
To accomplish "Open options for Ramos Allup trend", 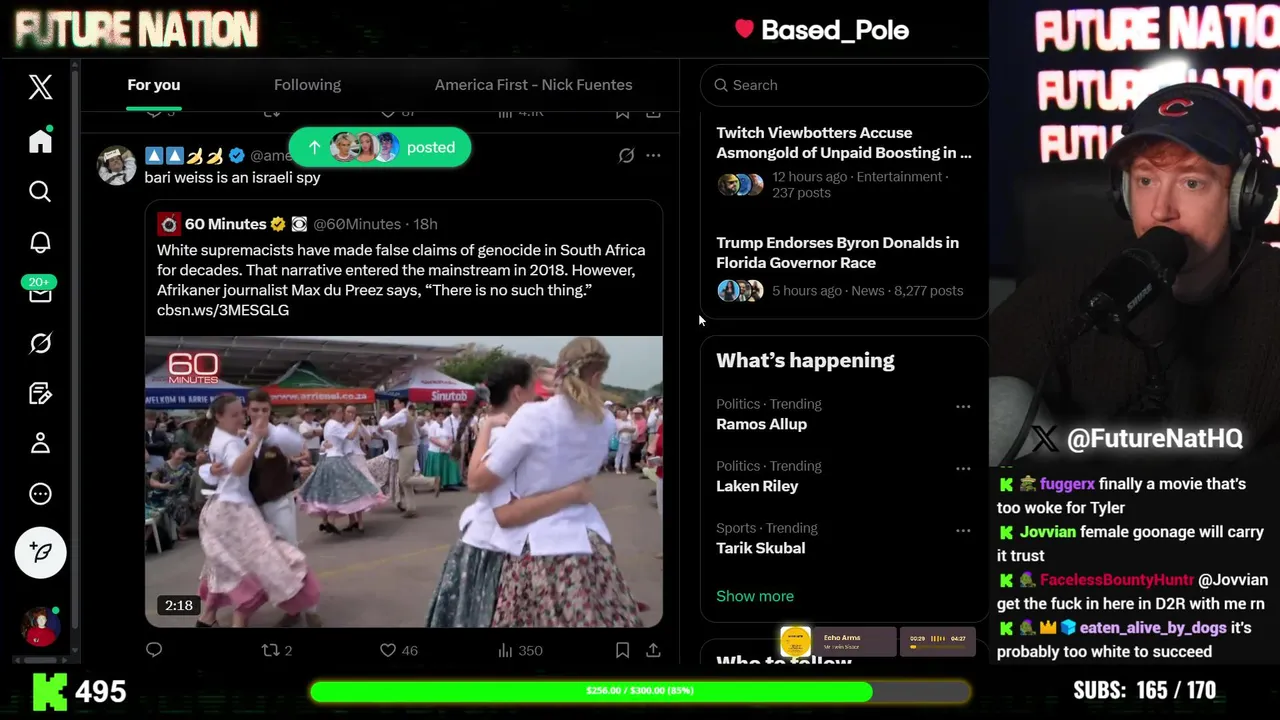I will pos(963,406).
